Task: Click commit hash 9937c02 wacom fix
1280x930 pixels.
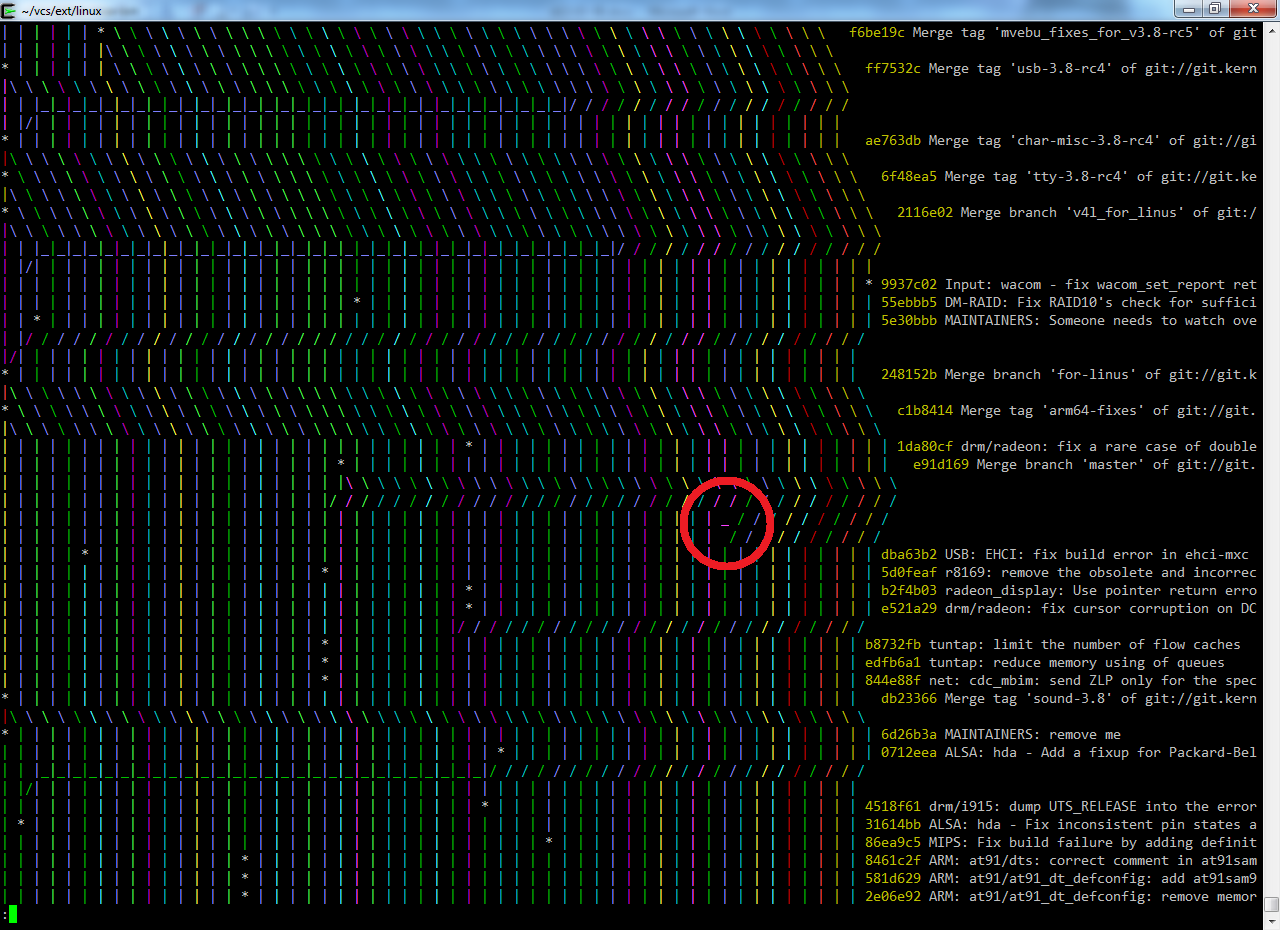Action: coord(909,284)
